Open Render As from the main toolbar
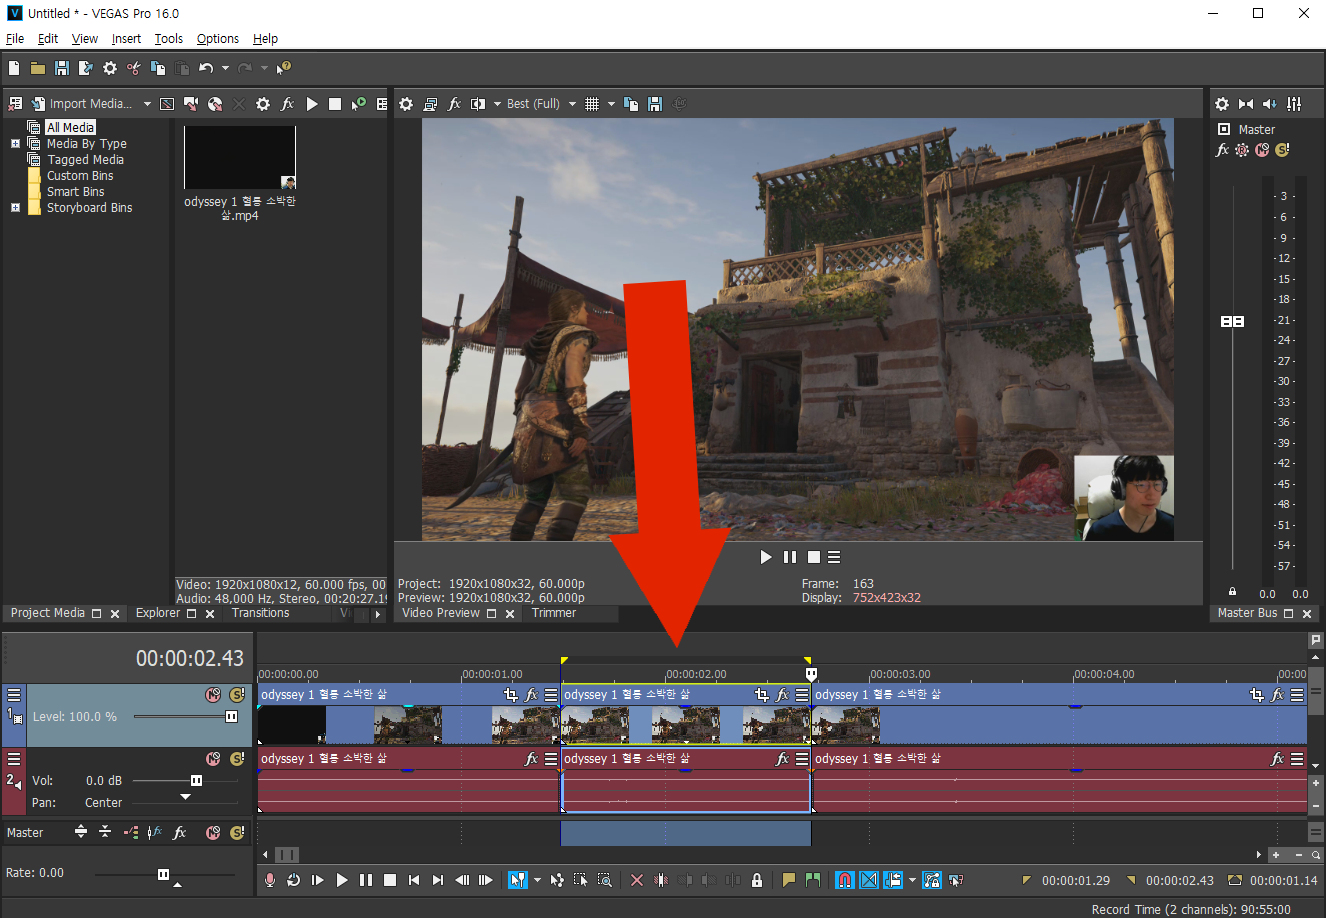Screen dimensions: 1326x918 [86, 68]
